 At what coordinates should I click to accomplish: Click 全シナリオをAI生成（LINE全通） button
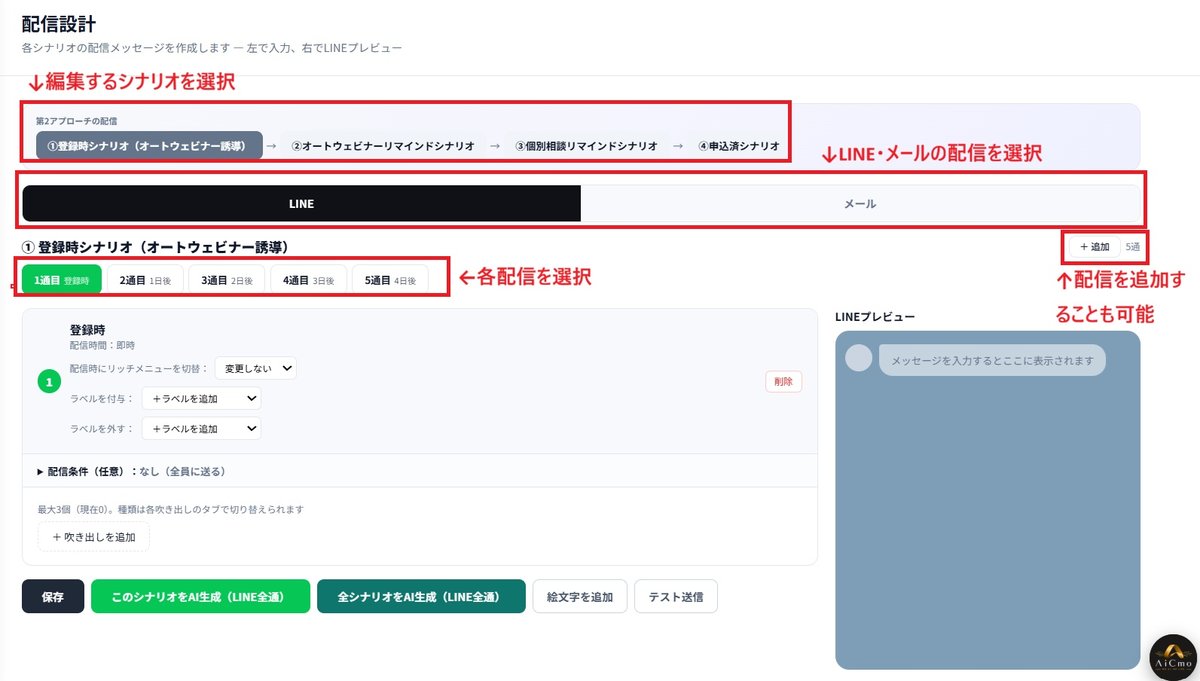coord(421,597)
